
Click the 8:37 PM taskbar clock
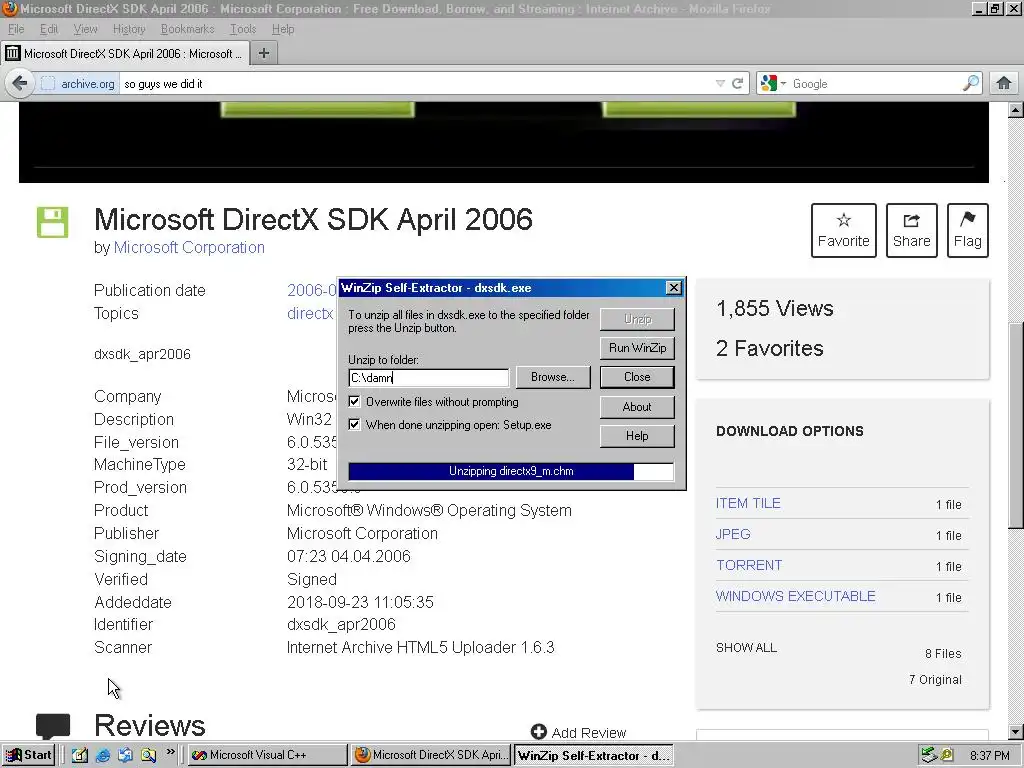(989, 756)
